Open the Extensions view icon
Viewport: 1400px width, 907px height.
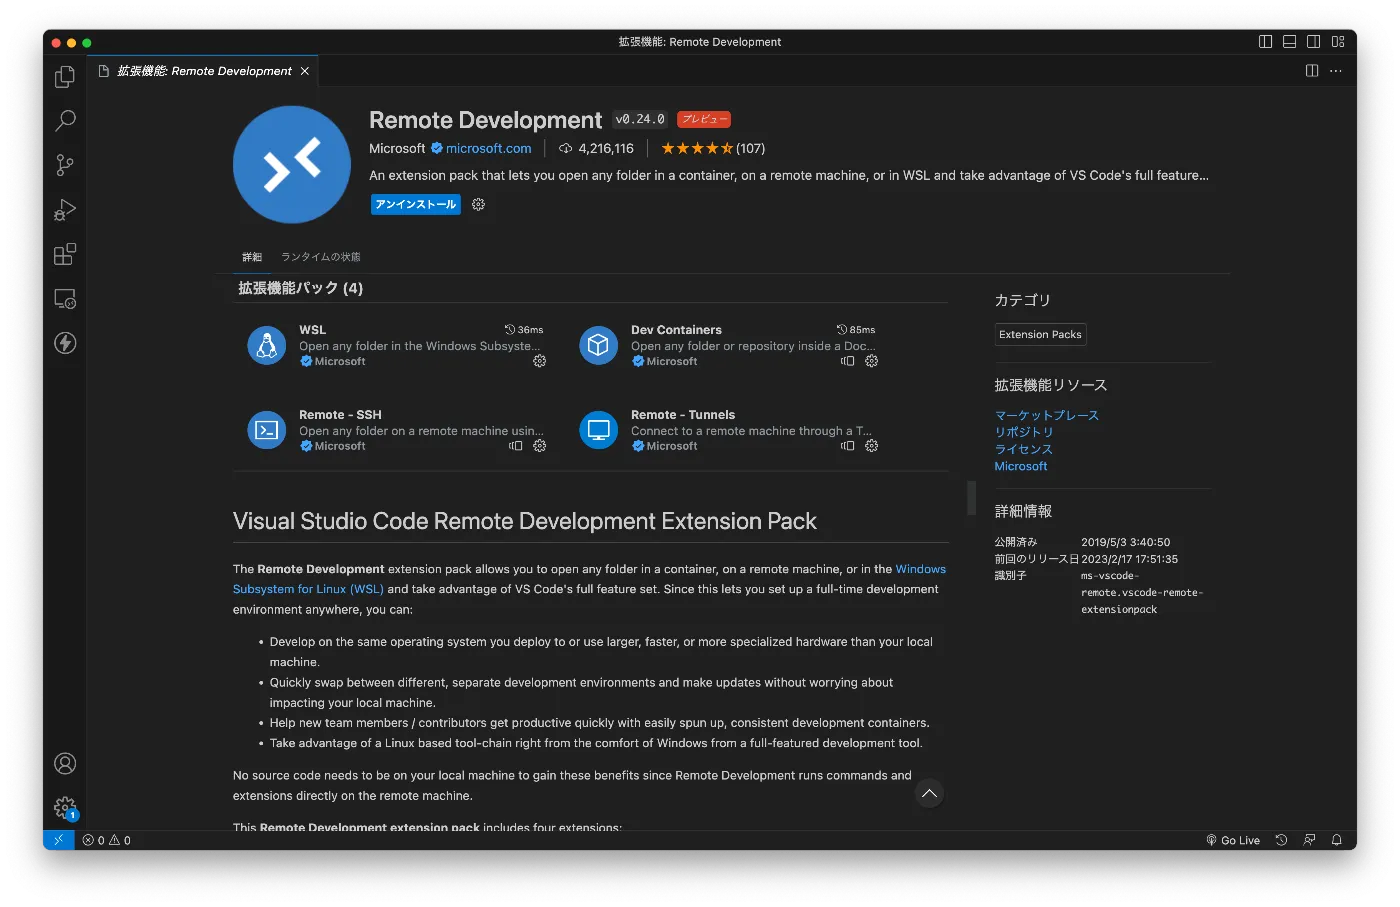pos(65,254)
